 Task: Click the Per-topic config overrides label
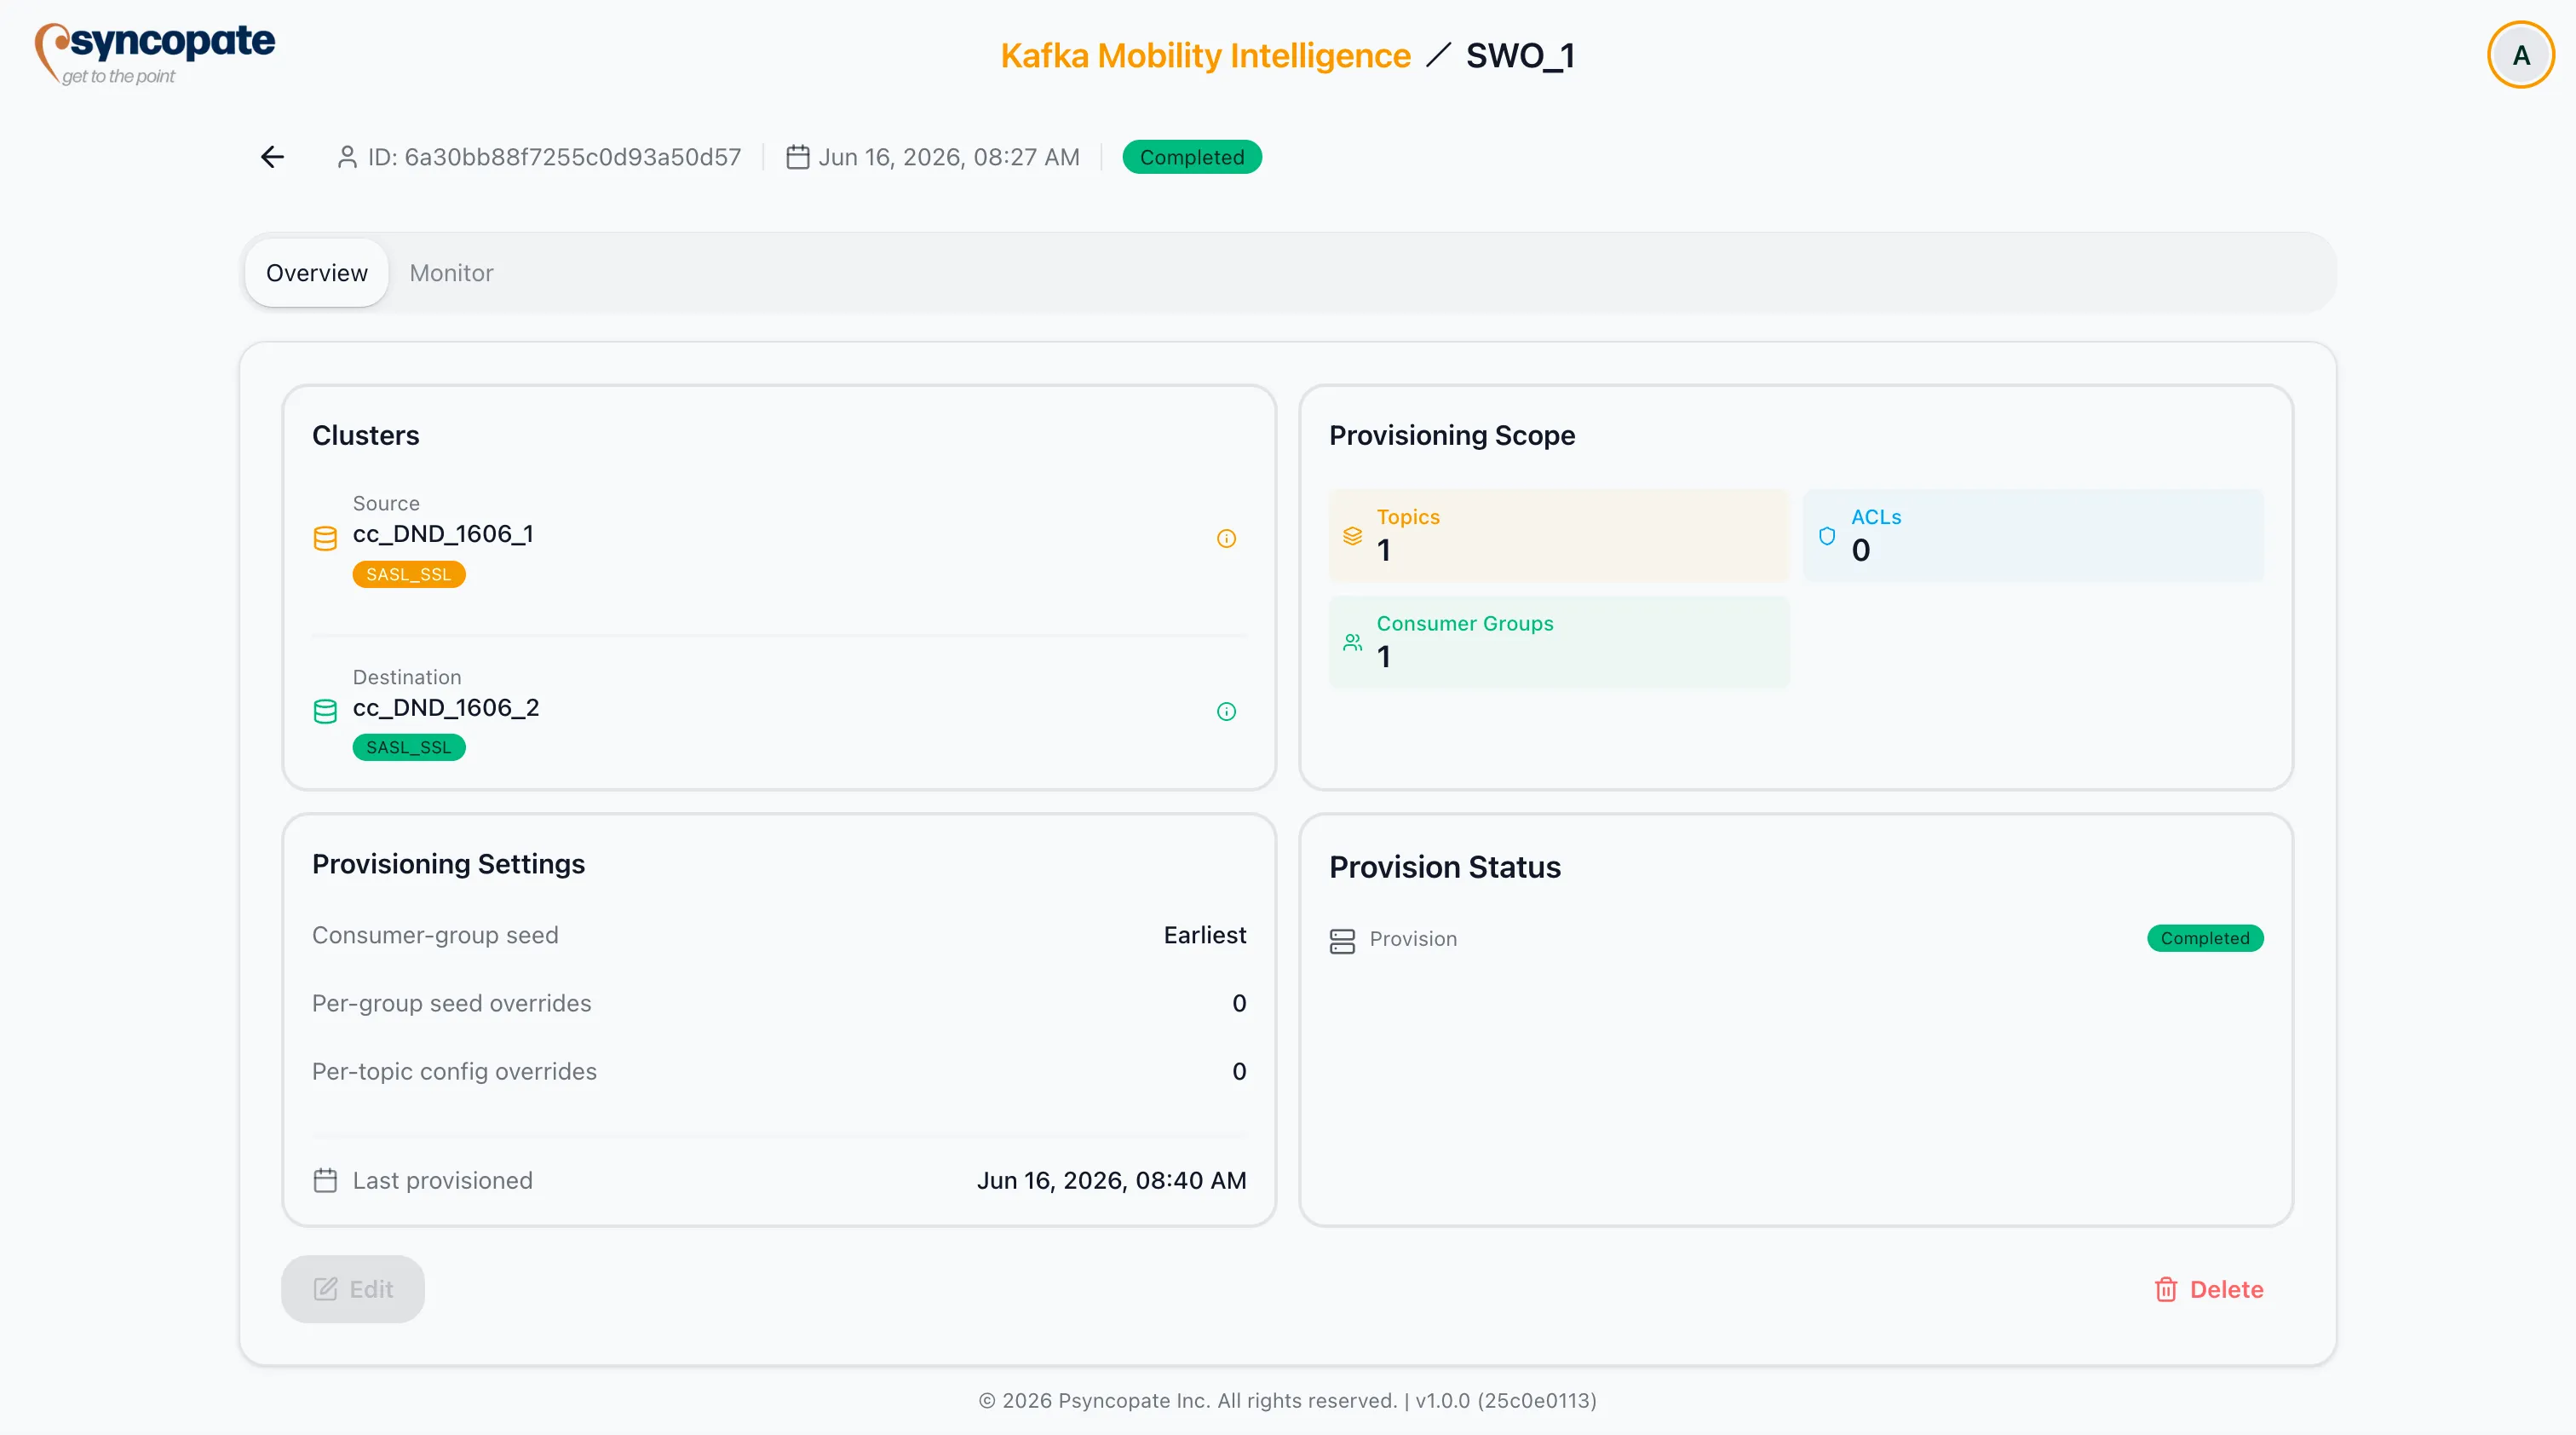tap(454, 1072)
